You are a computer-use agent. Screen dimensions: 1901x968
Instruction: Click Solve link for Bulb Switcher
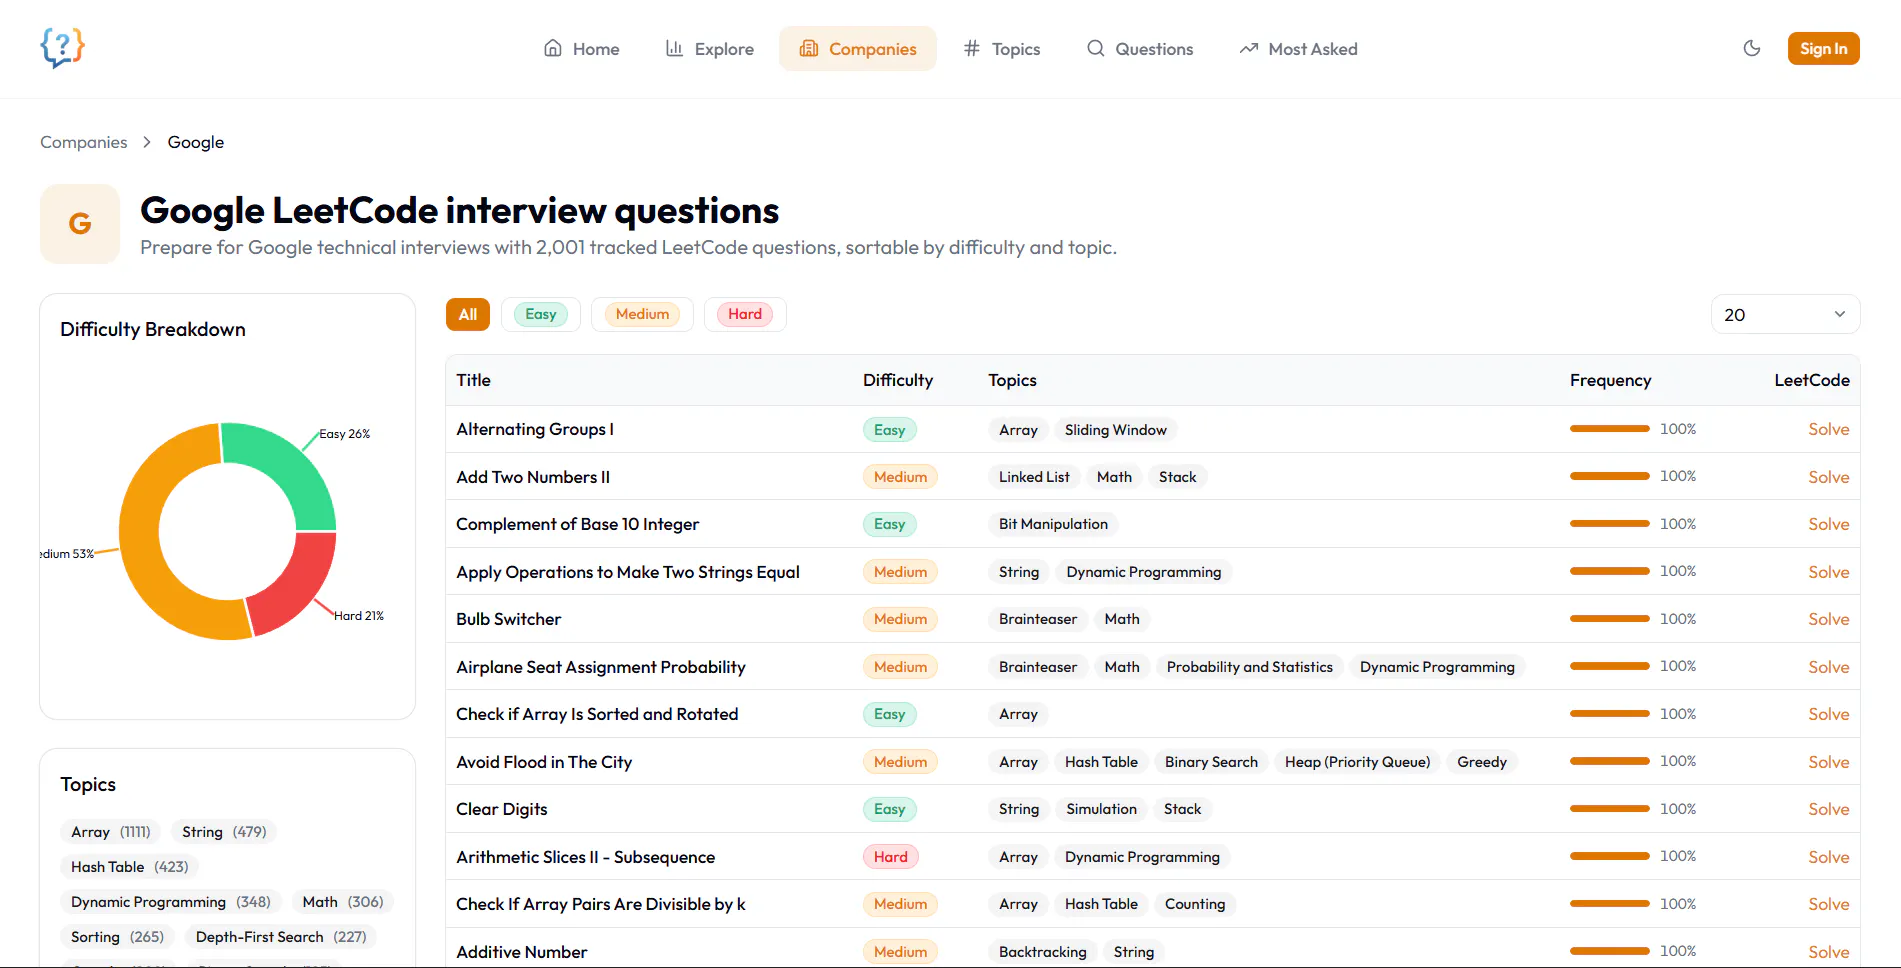click(1828, 619)
